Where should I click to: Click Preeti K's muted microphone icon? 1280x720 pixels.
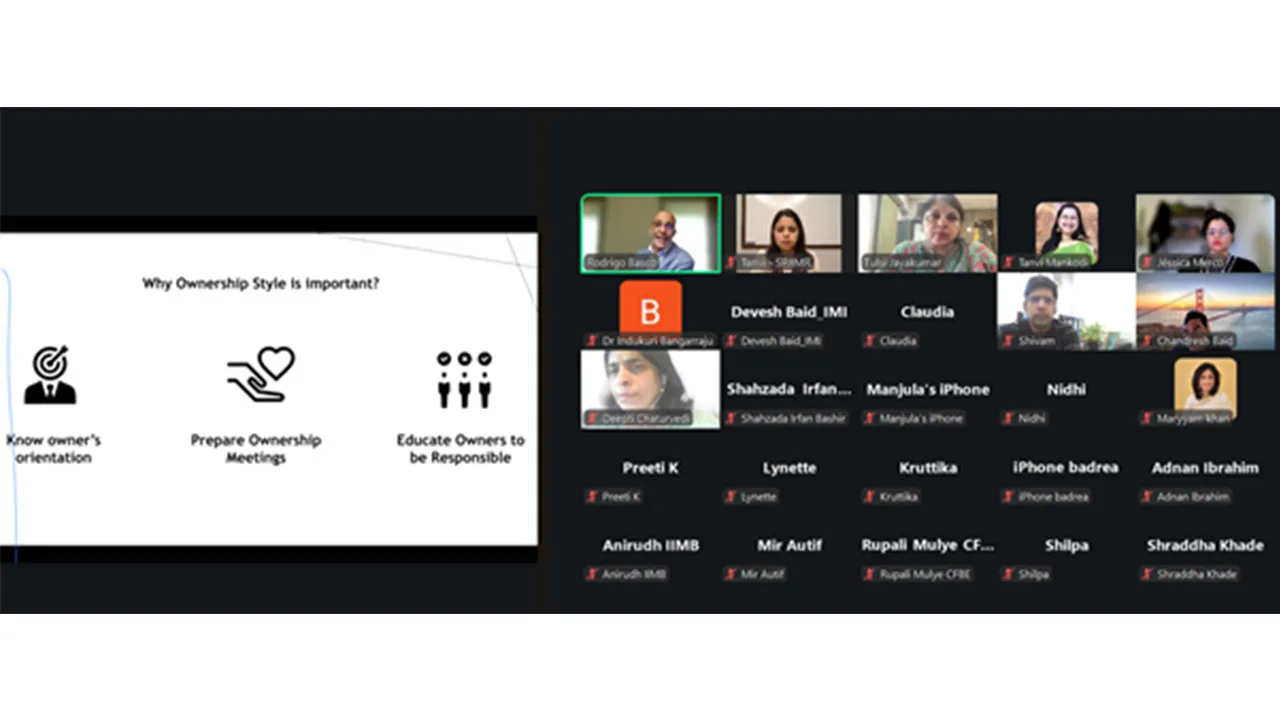tap(592, 497)
